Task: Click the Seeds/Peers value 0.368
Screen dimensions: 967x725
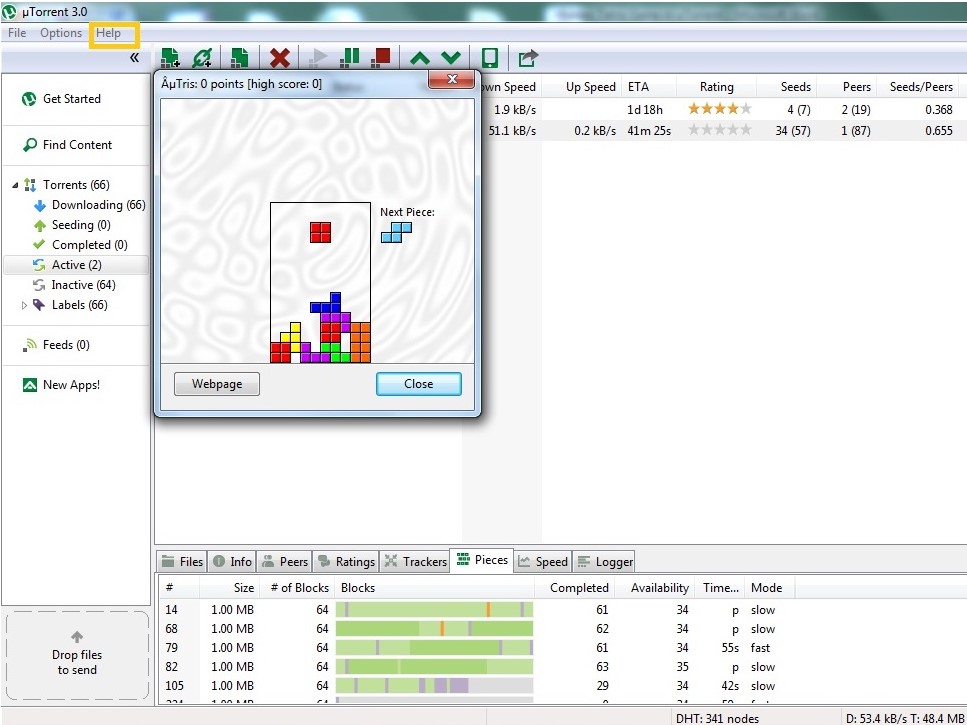Action: pos(939,110)
